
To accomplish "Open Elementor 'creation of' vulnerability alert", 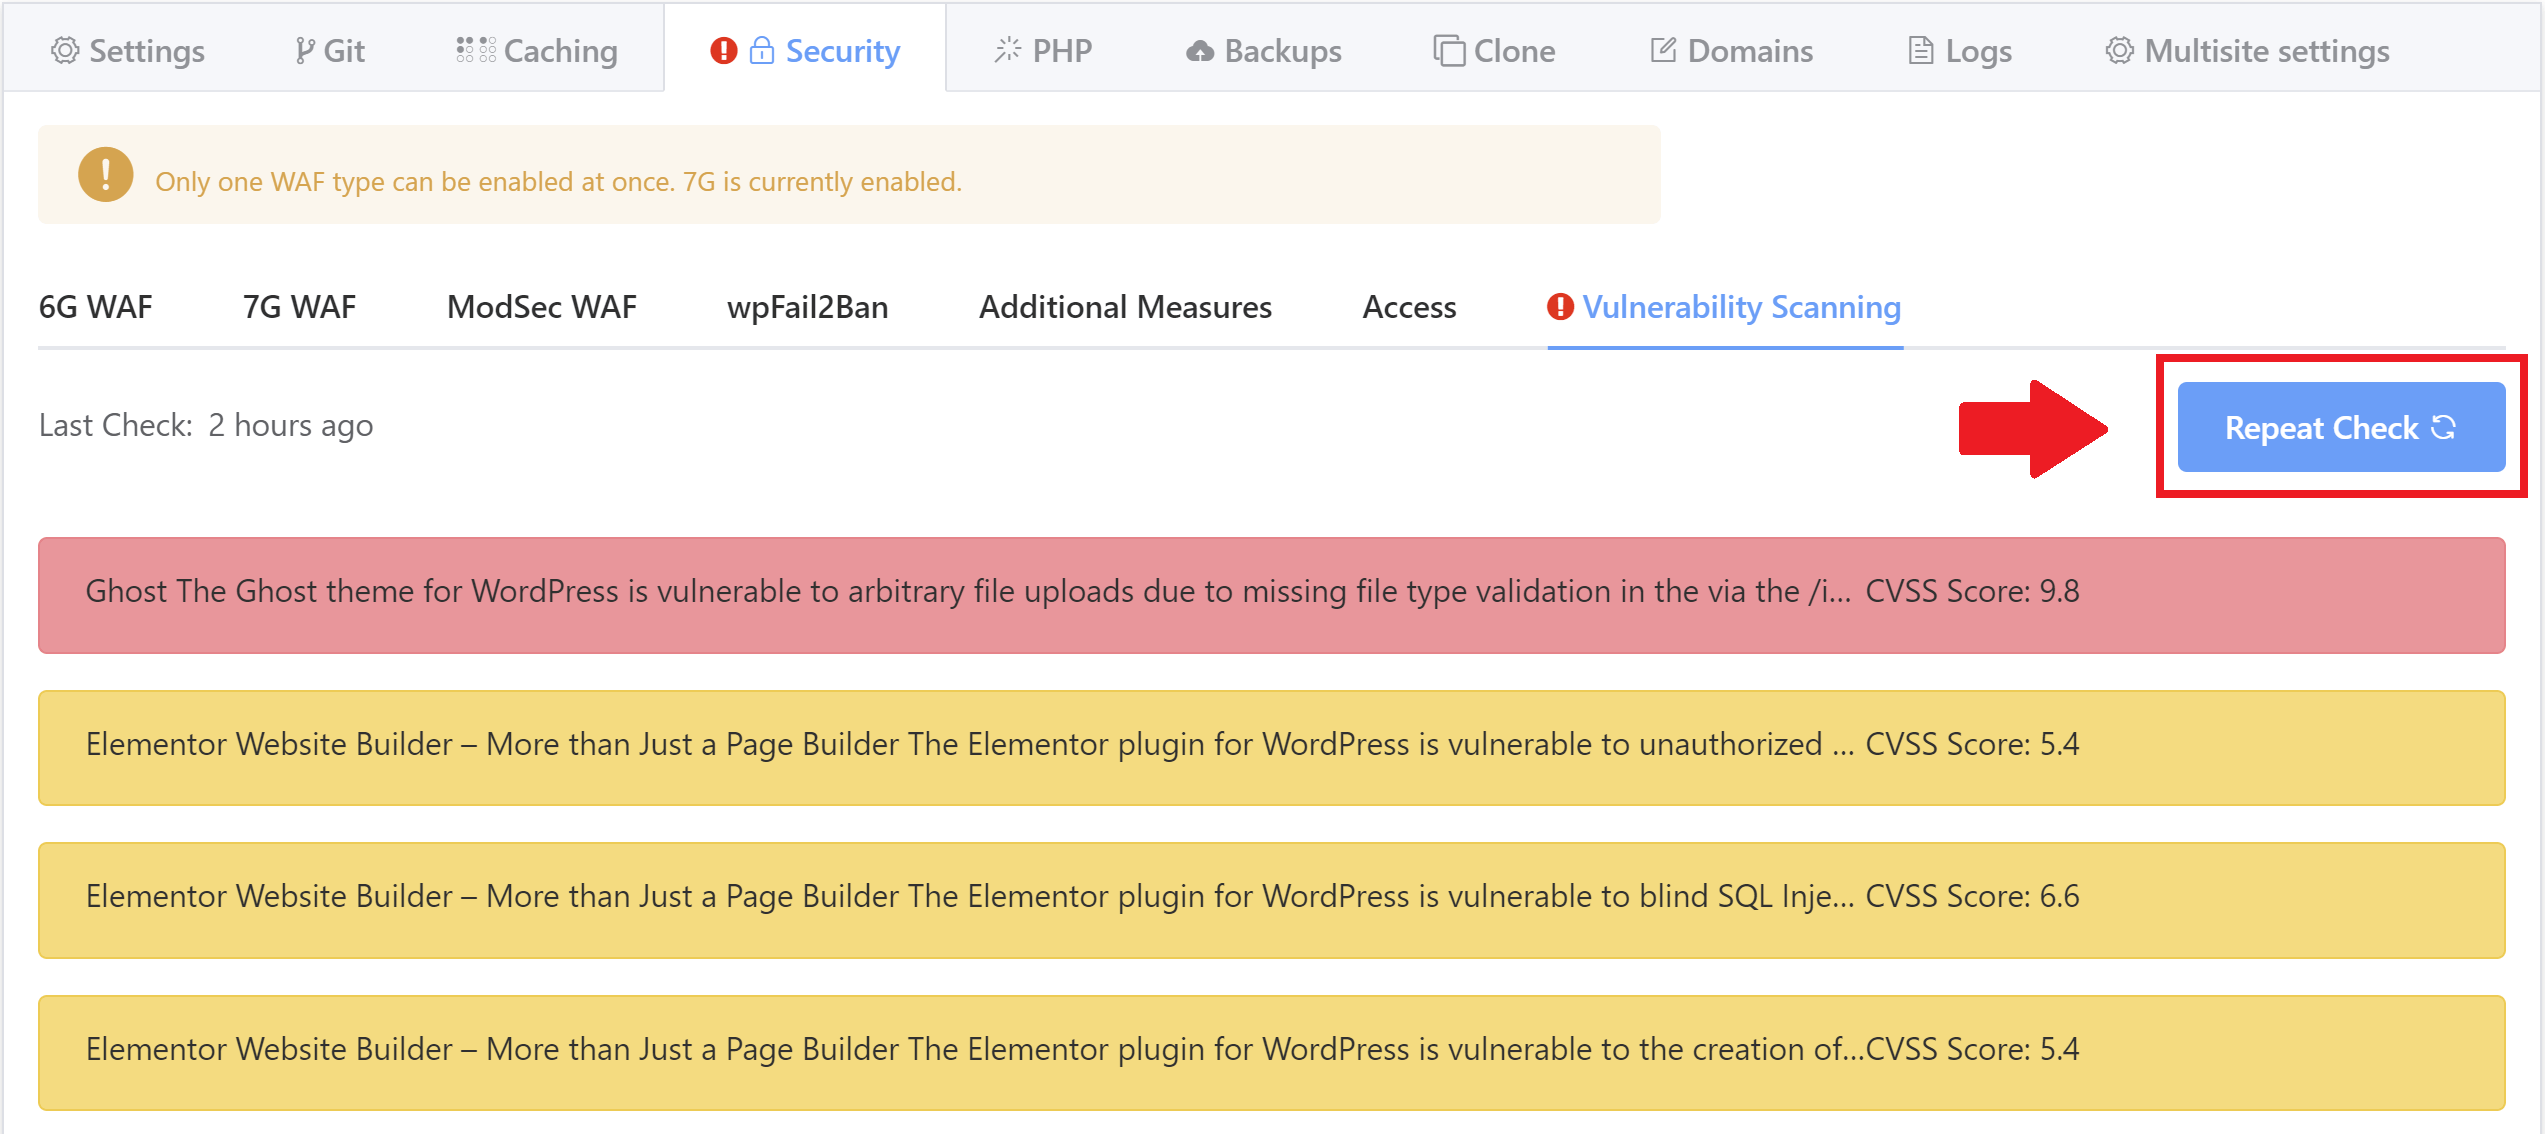I will tap(1272, 1053).
